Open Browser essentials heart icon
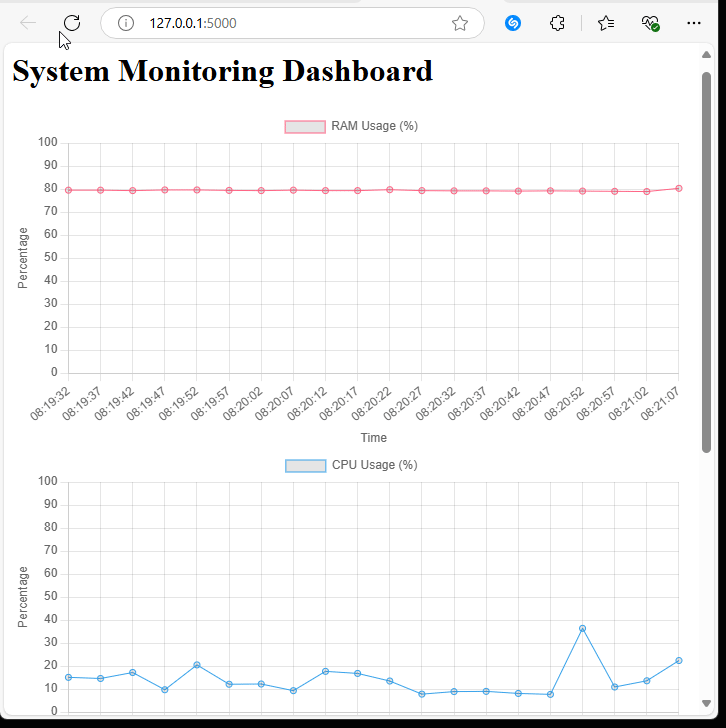 (x=650, y=23)
